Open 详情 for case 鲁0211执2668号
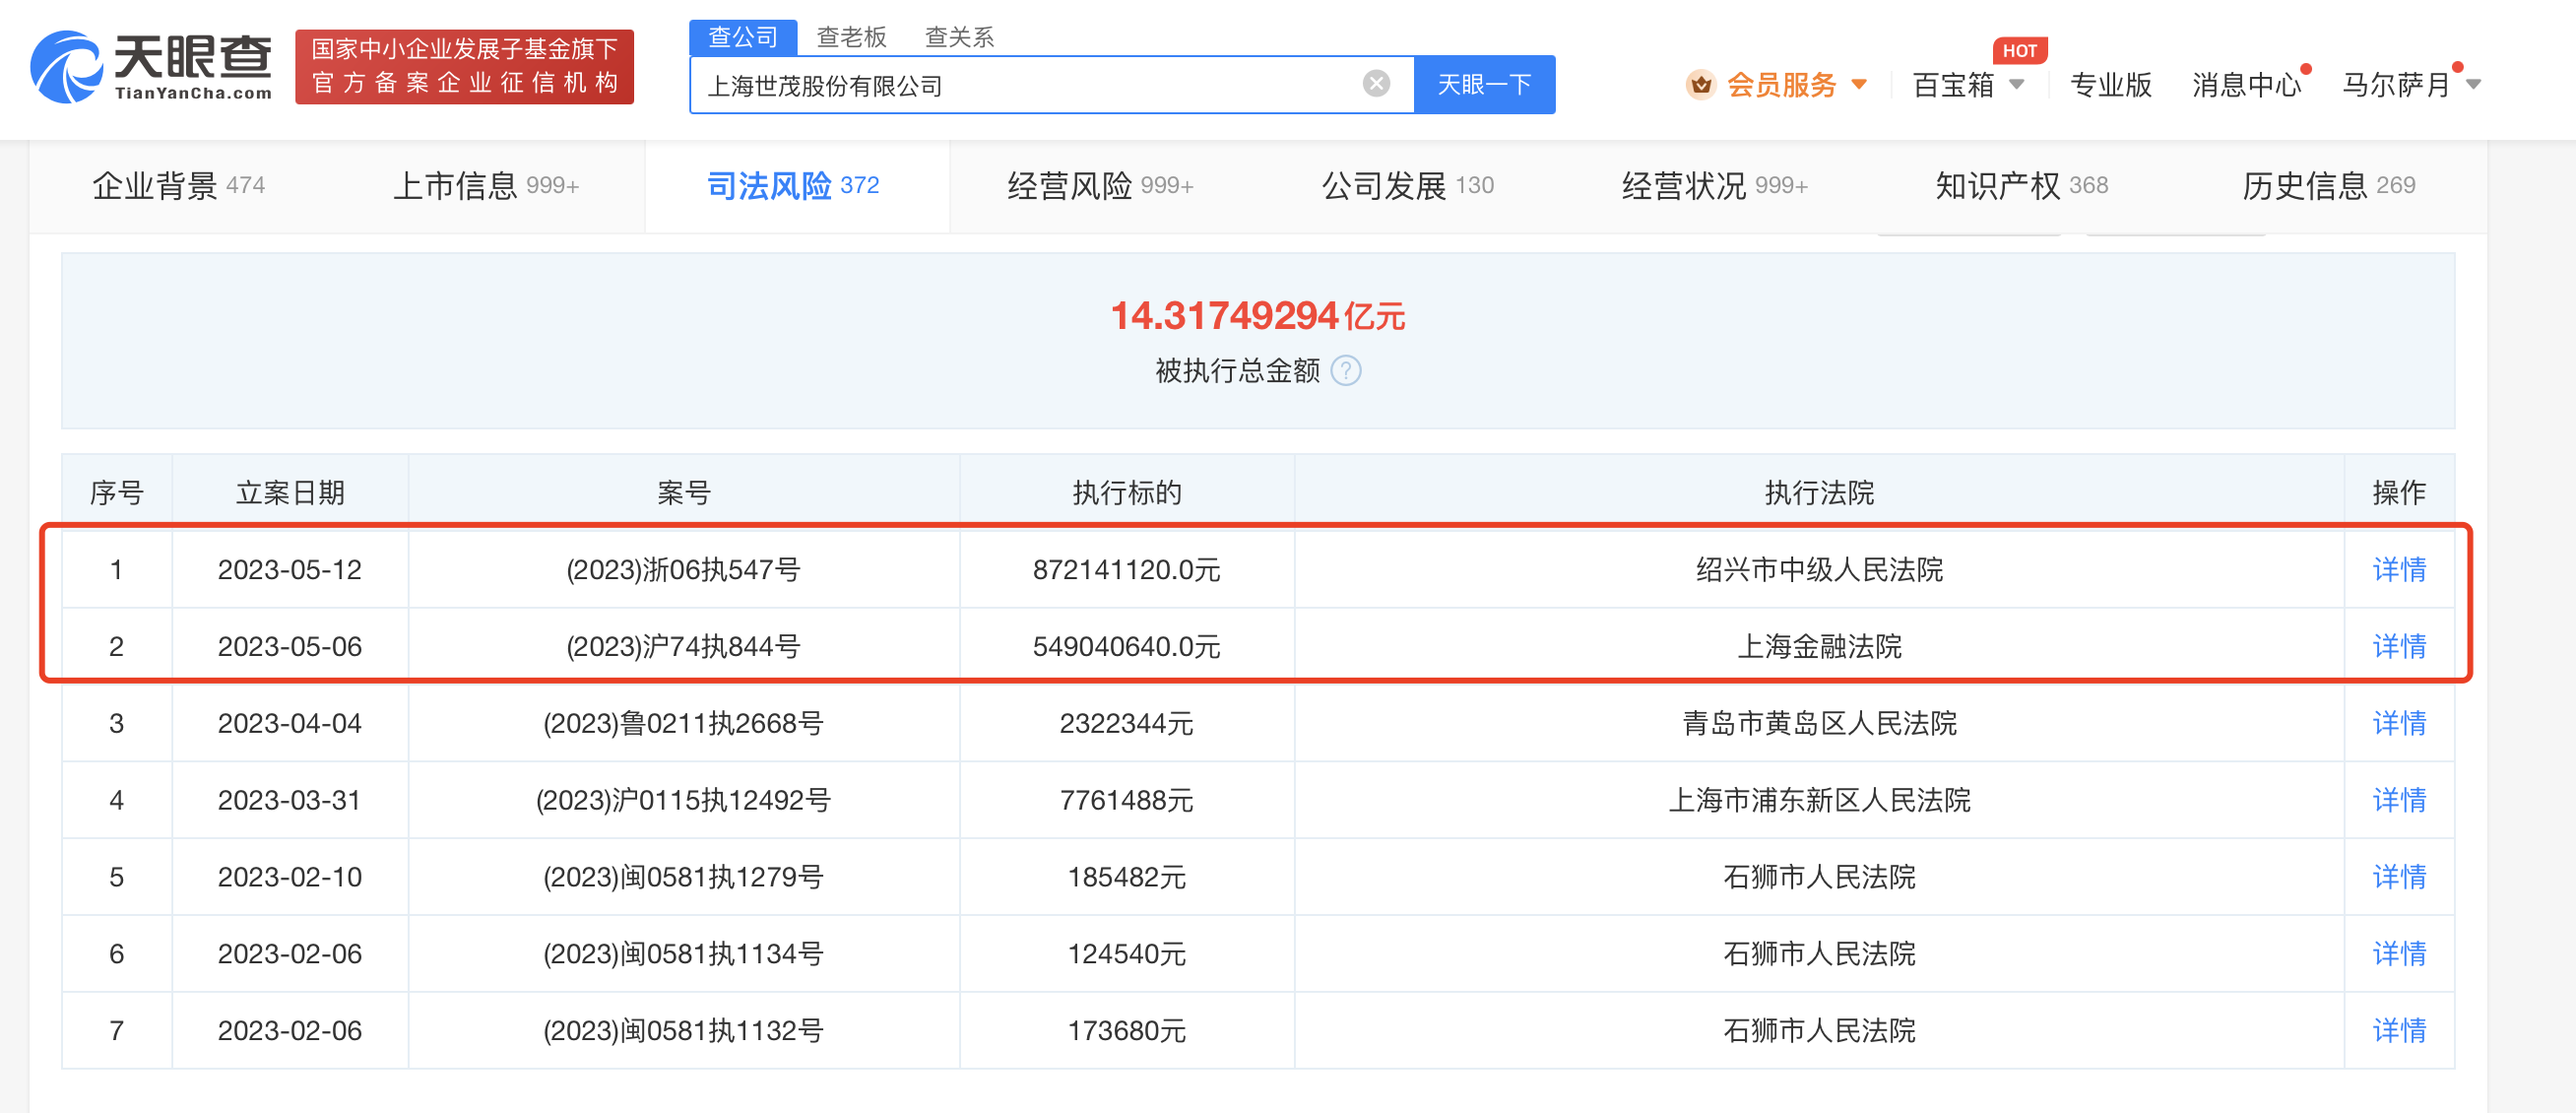This screenshot has width=2576, height=1113. 2398,723
